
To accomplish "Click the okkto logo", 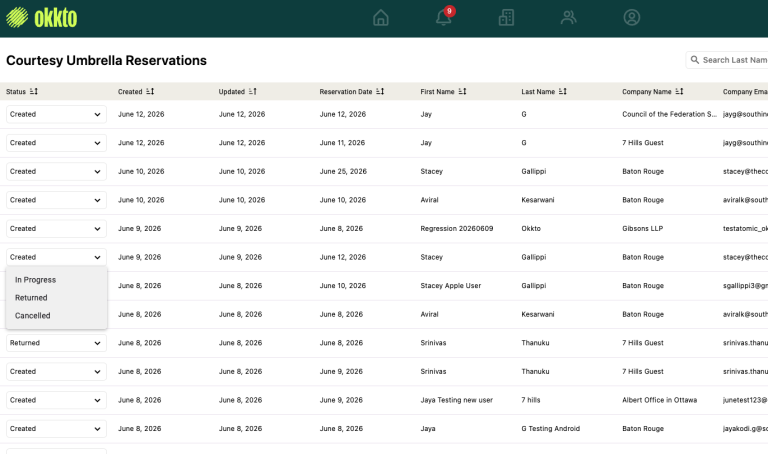I will tap(42, 18).
